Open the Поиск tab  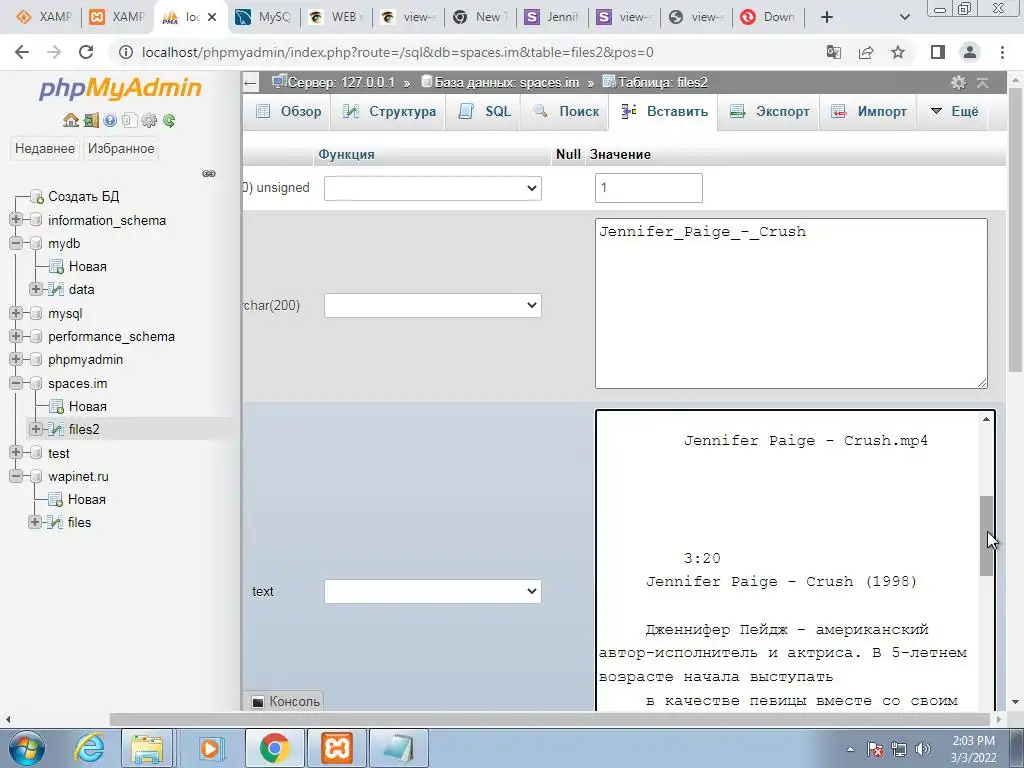click(x=566, y=112)
